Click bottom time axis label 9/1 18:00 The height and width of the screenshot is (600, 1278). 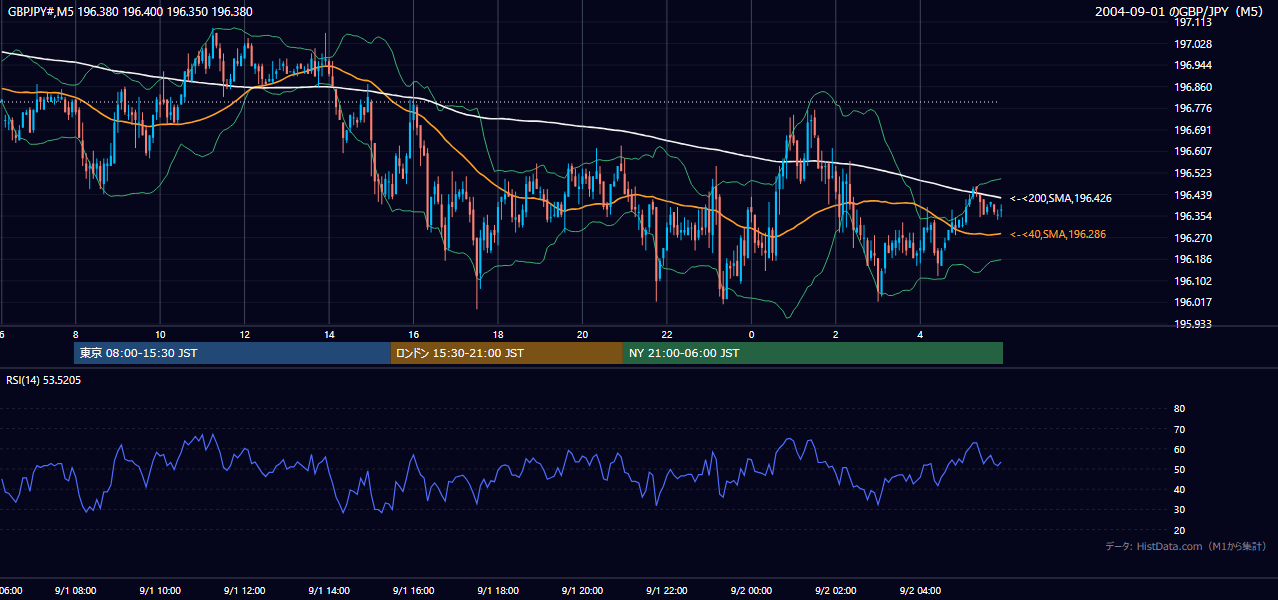(497, 591)
